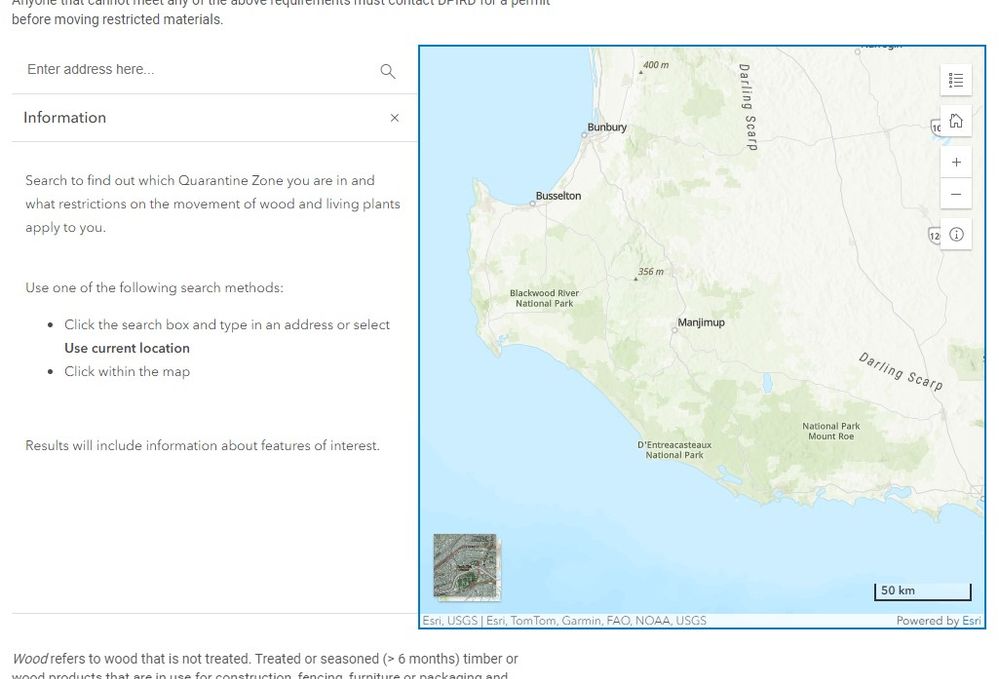The height and width of the screenshot is (679, 999).
Task: Click the Information panel heading
Action: 65,118
